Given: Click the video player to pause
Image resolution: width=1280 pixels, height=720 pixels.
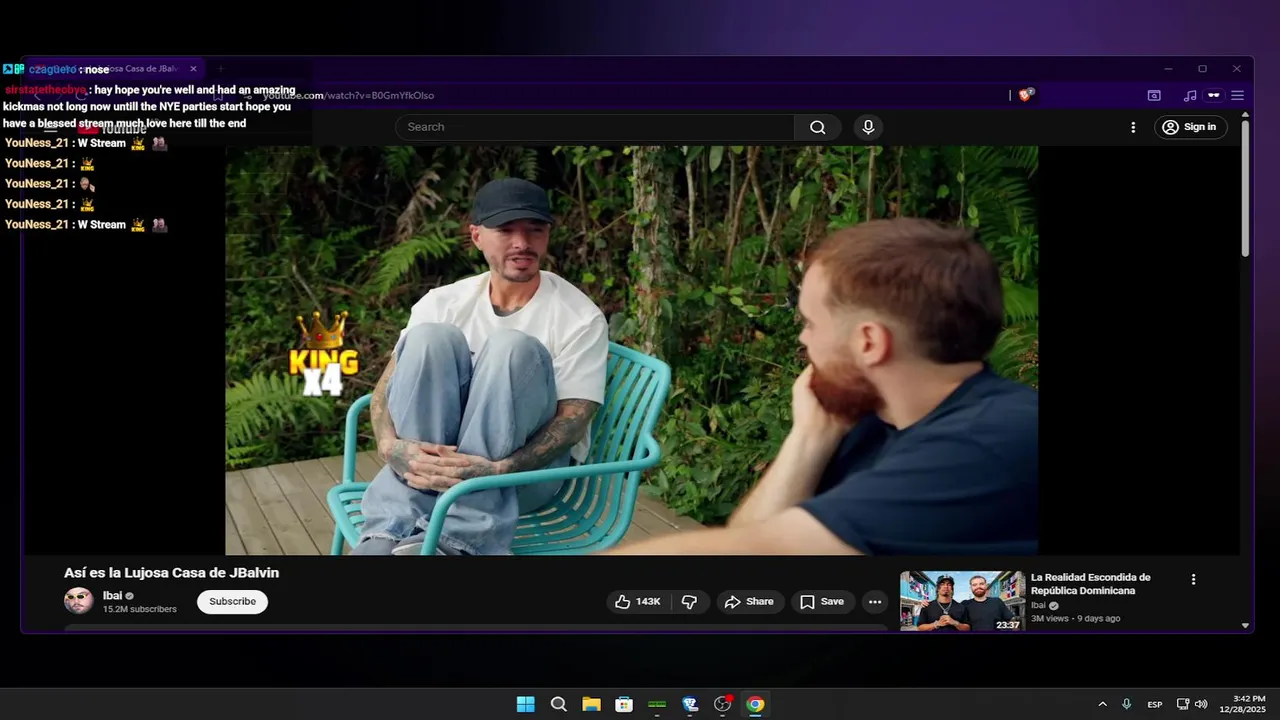Looking at the screenshot, I should point(631,350).
